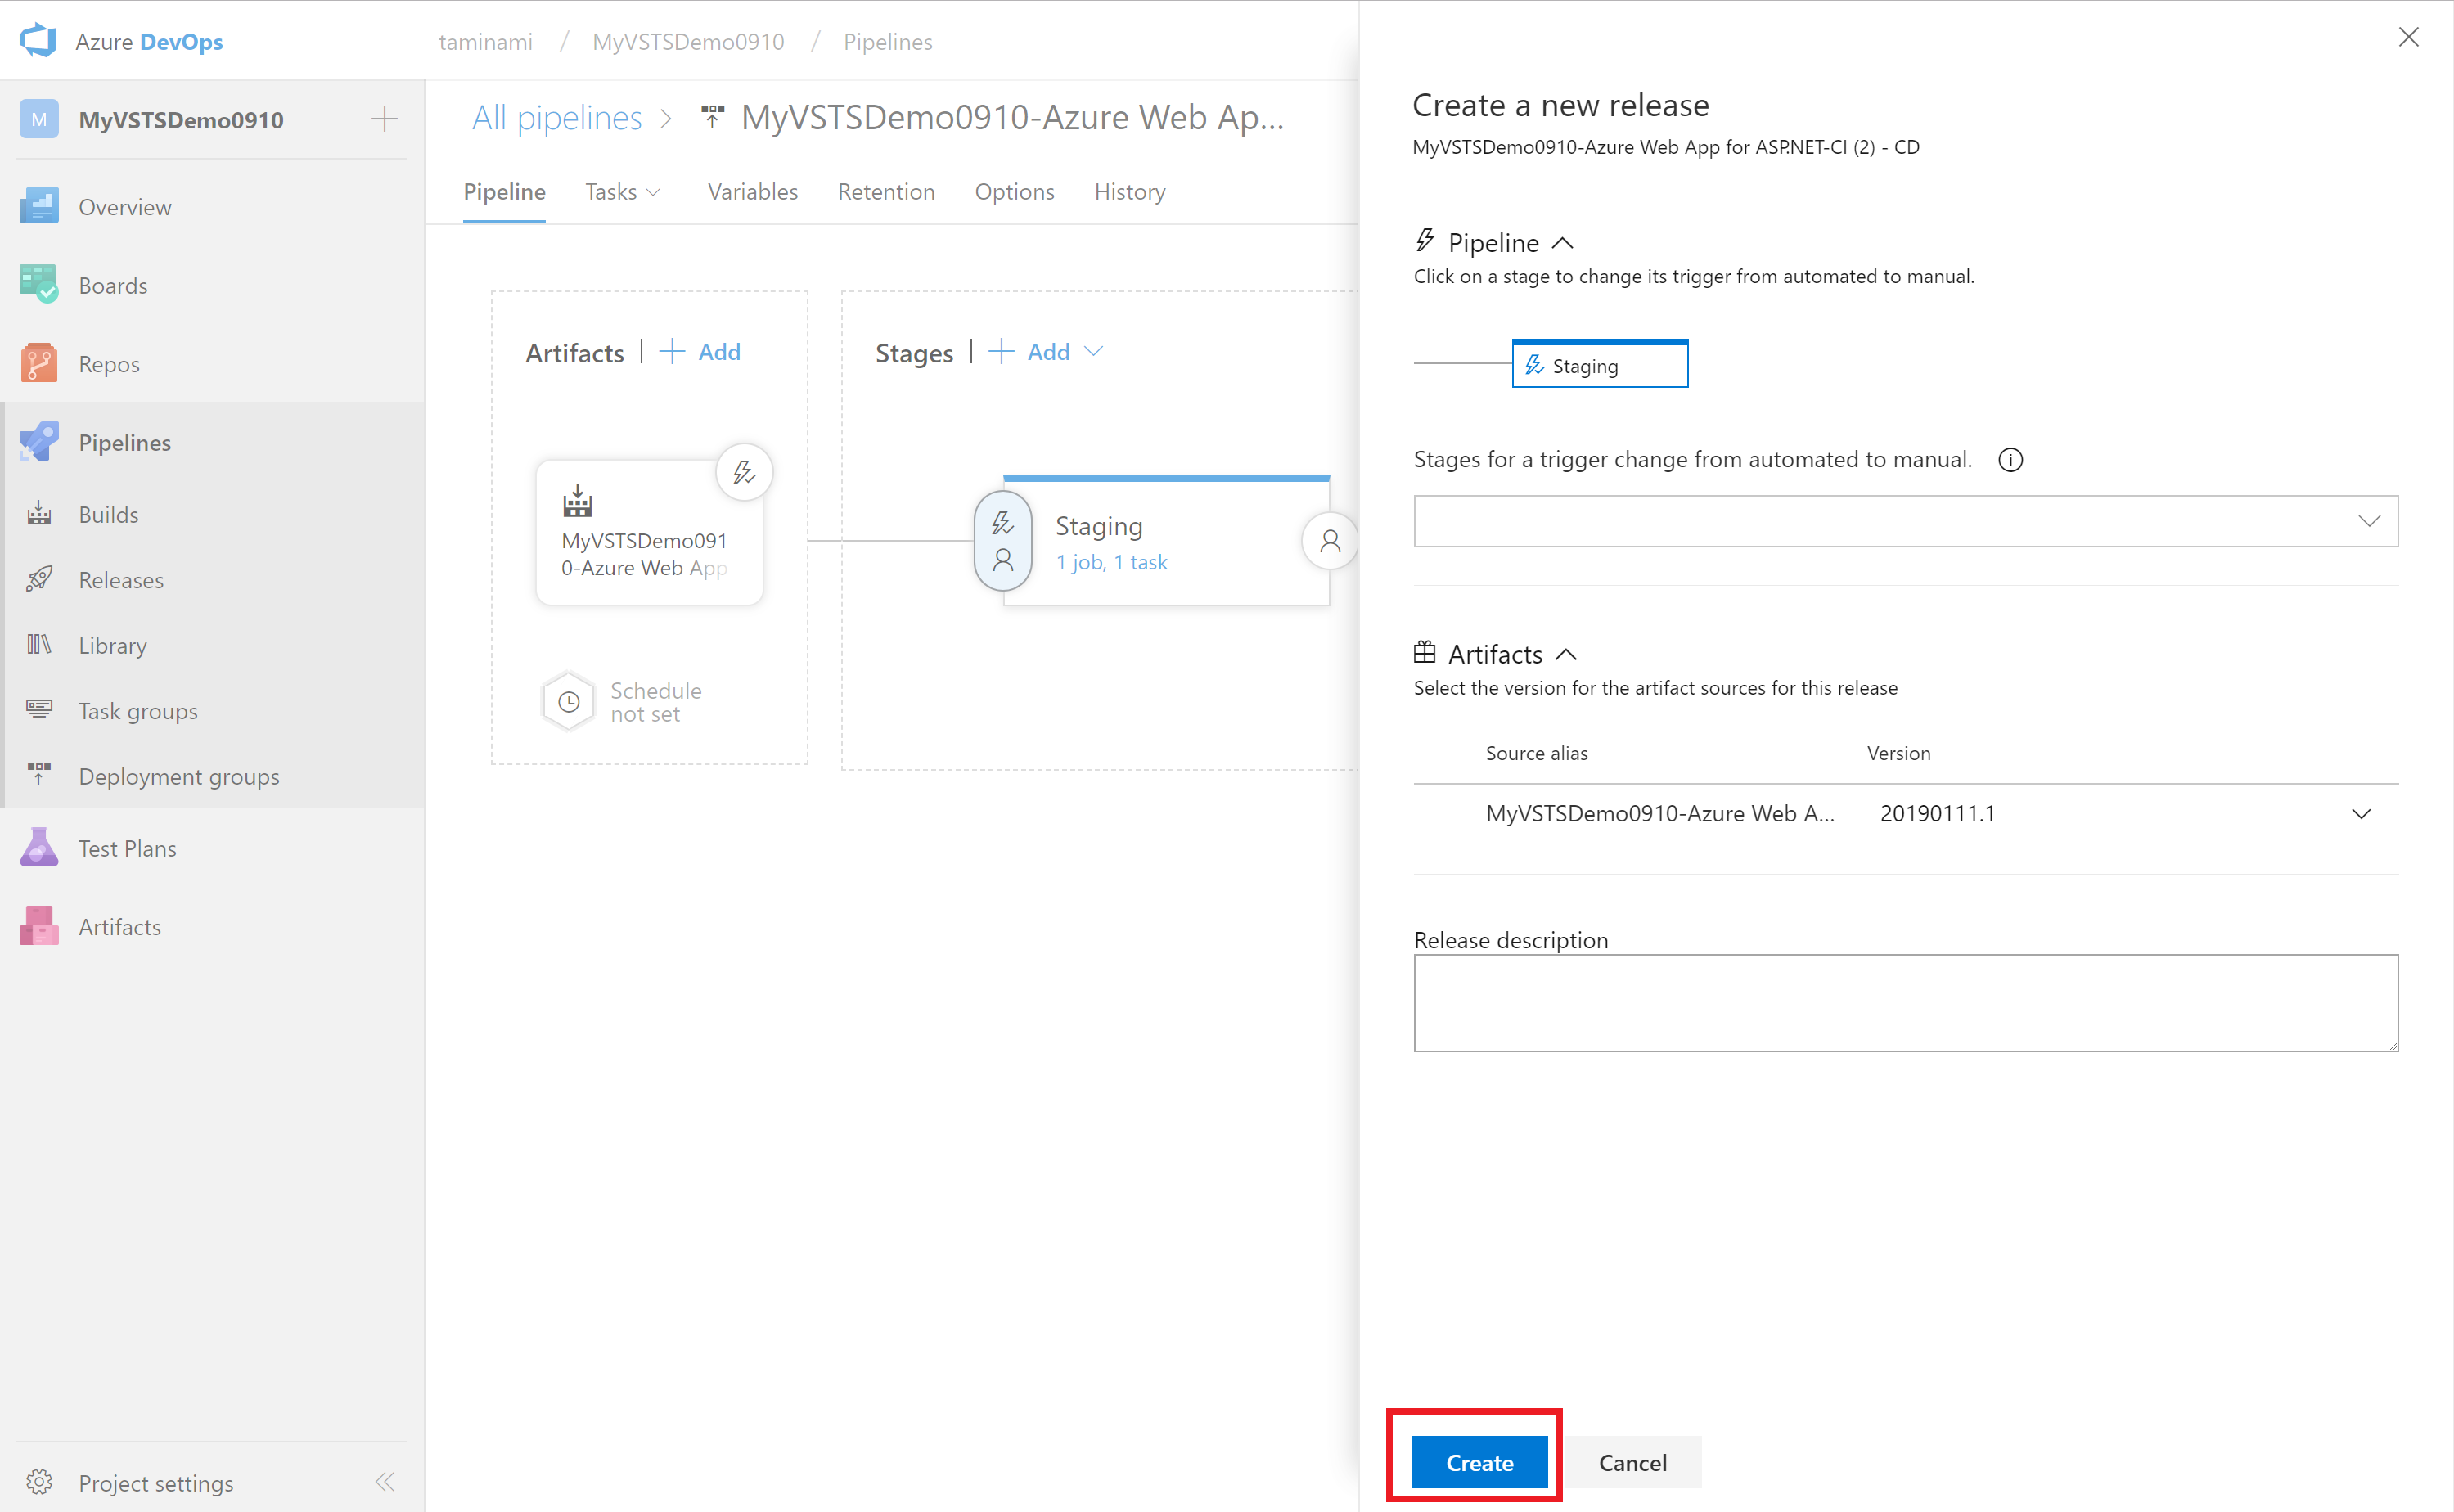Click the Releases rocket icon
Image resolution: width=2454 pixels, height=1512 pixels.
(x=38, y=579)
